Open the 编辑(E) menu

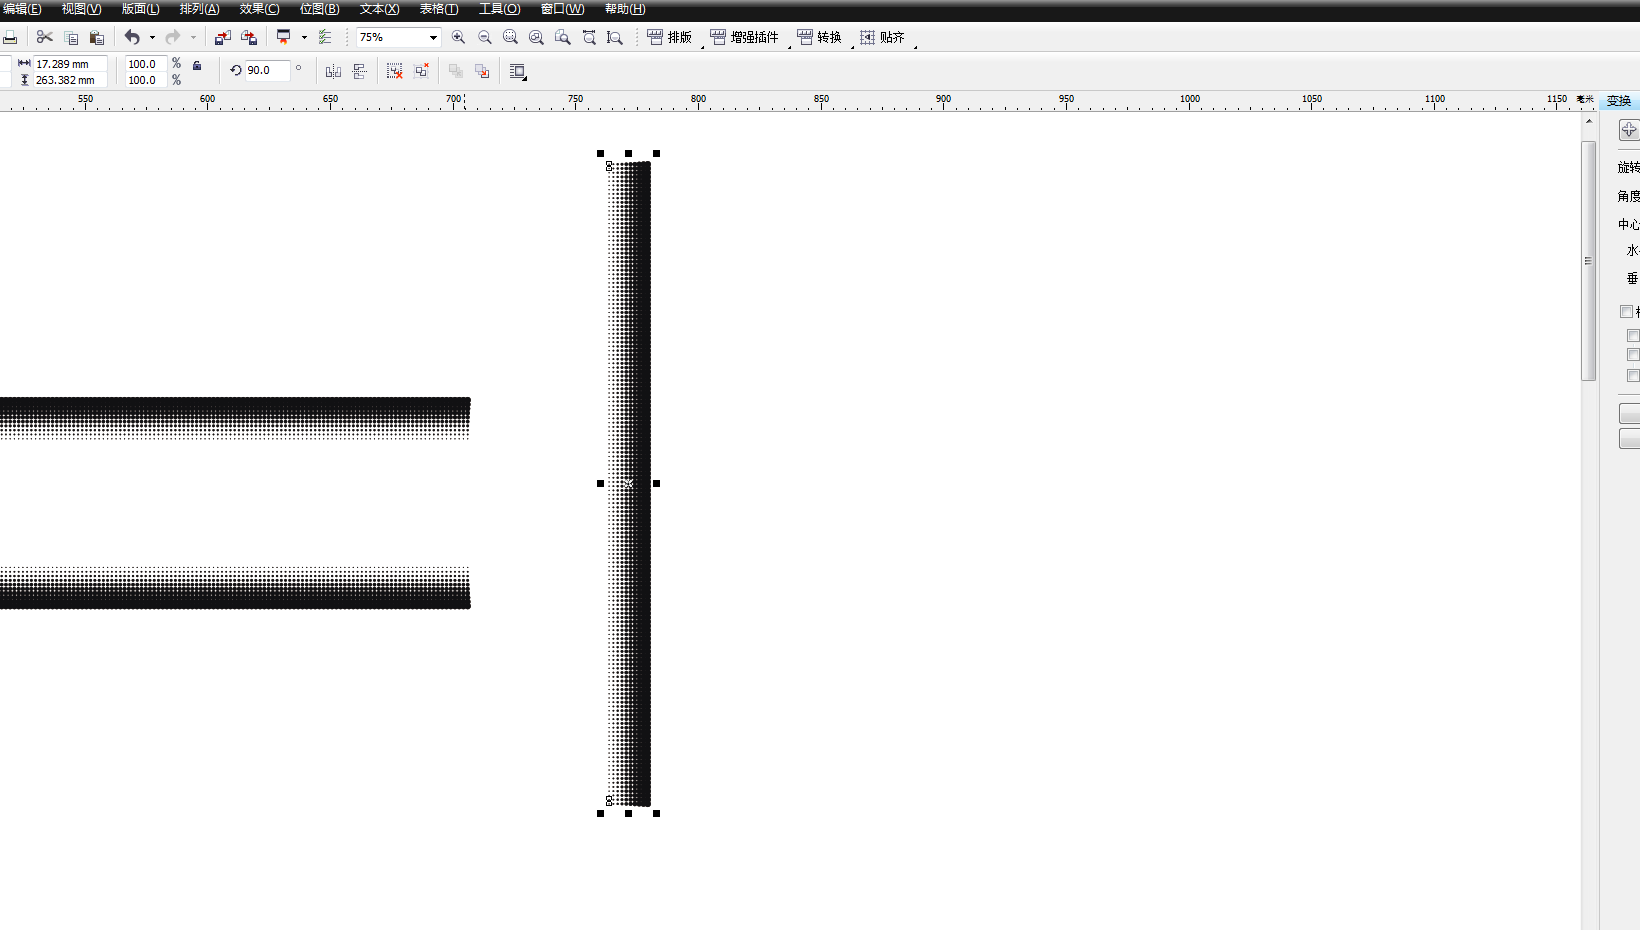(x=22, y=9)
